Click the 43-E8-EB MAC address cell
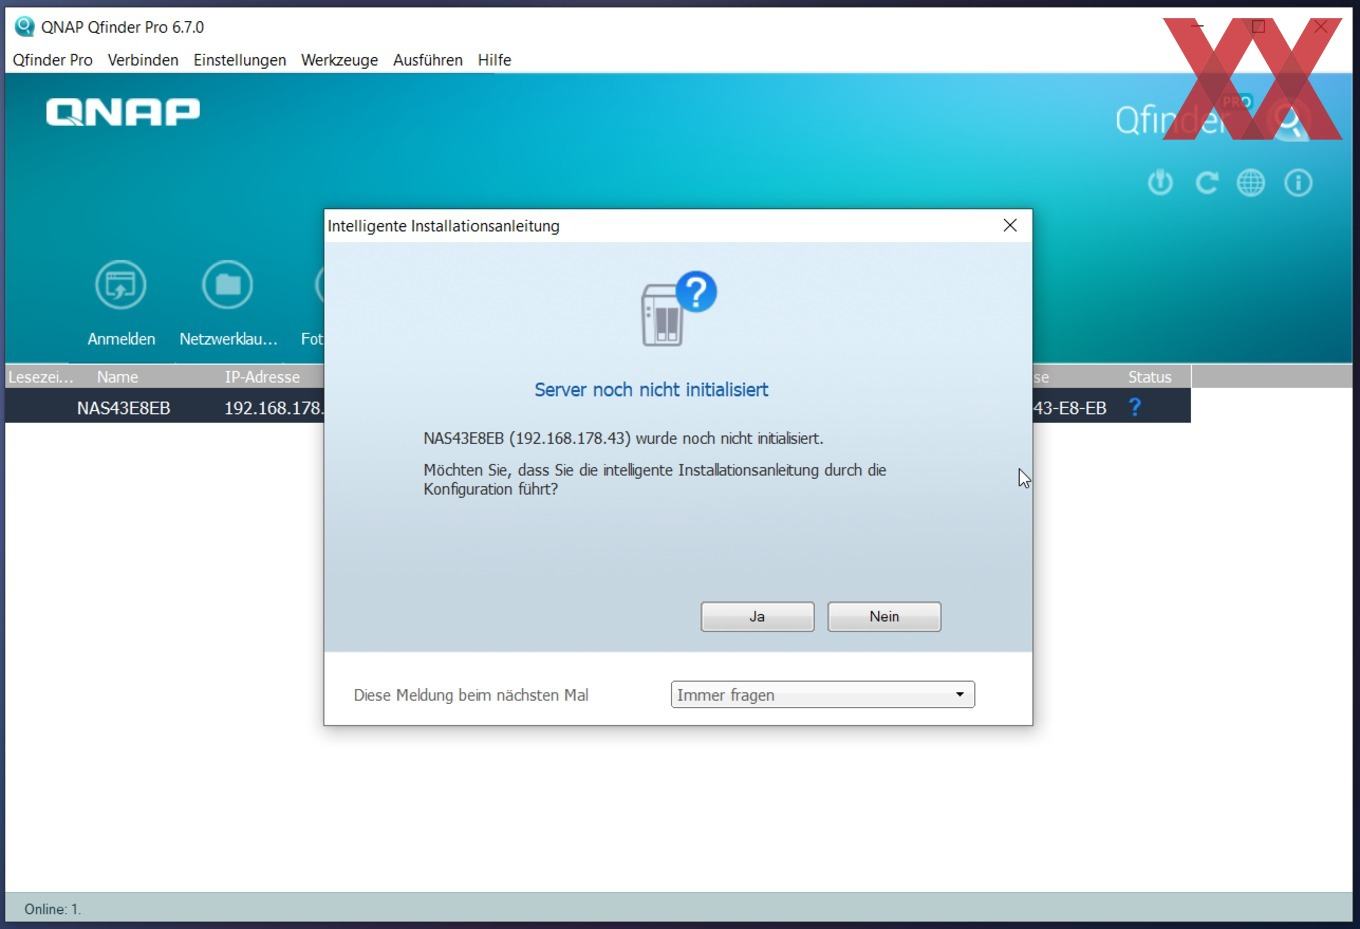1360x929 pixels. (1070, 408)
